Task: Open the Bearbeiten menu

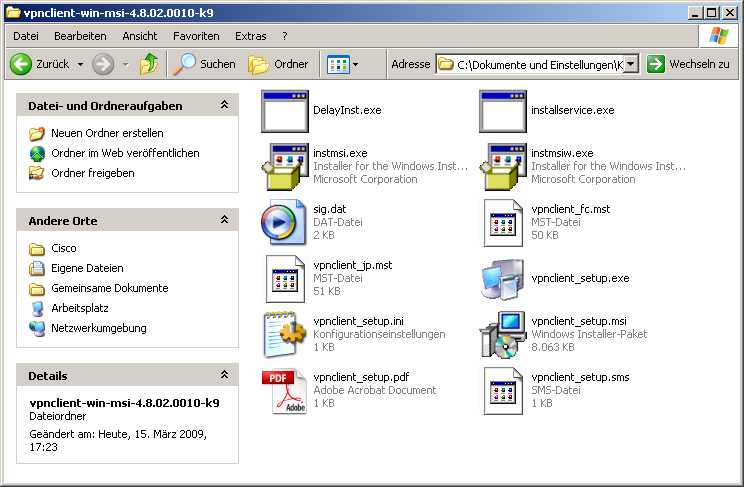Action: (x=80, y=36)
